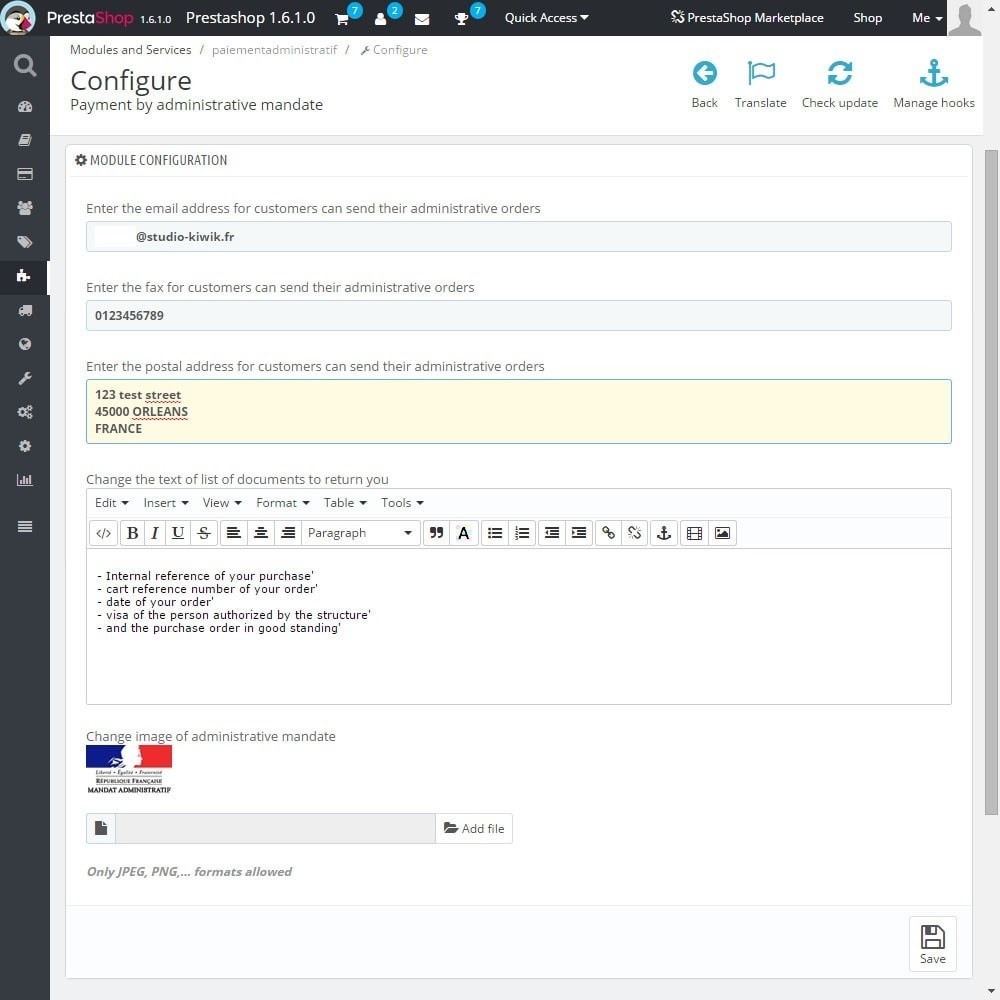Viewport: 1000px width, 1000px height.
Task: Focus the fax number field
Action: point(518,316)
